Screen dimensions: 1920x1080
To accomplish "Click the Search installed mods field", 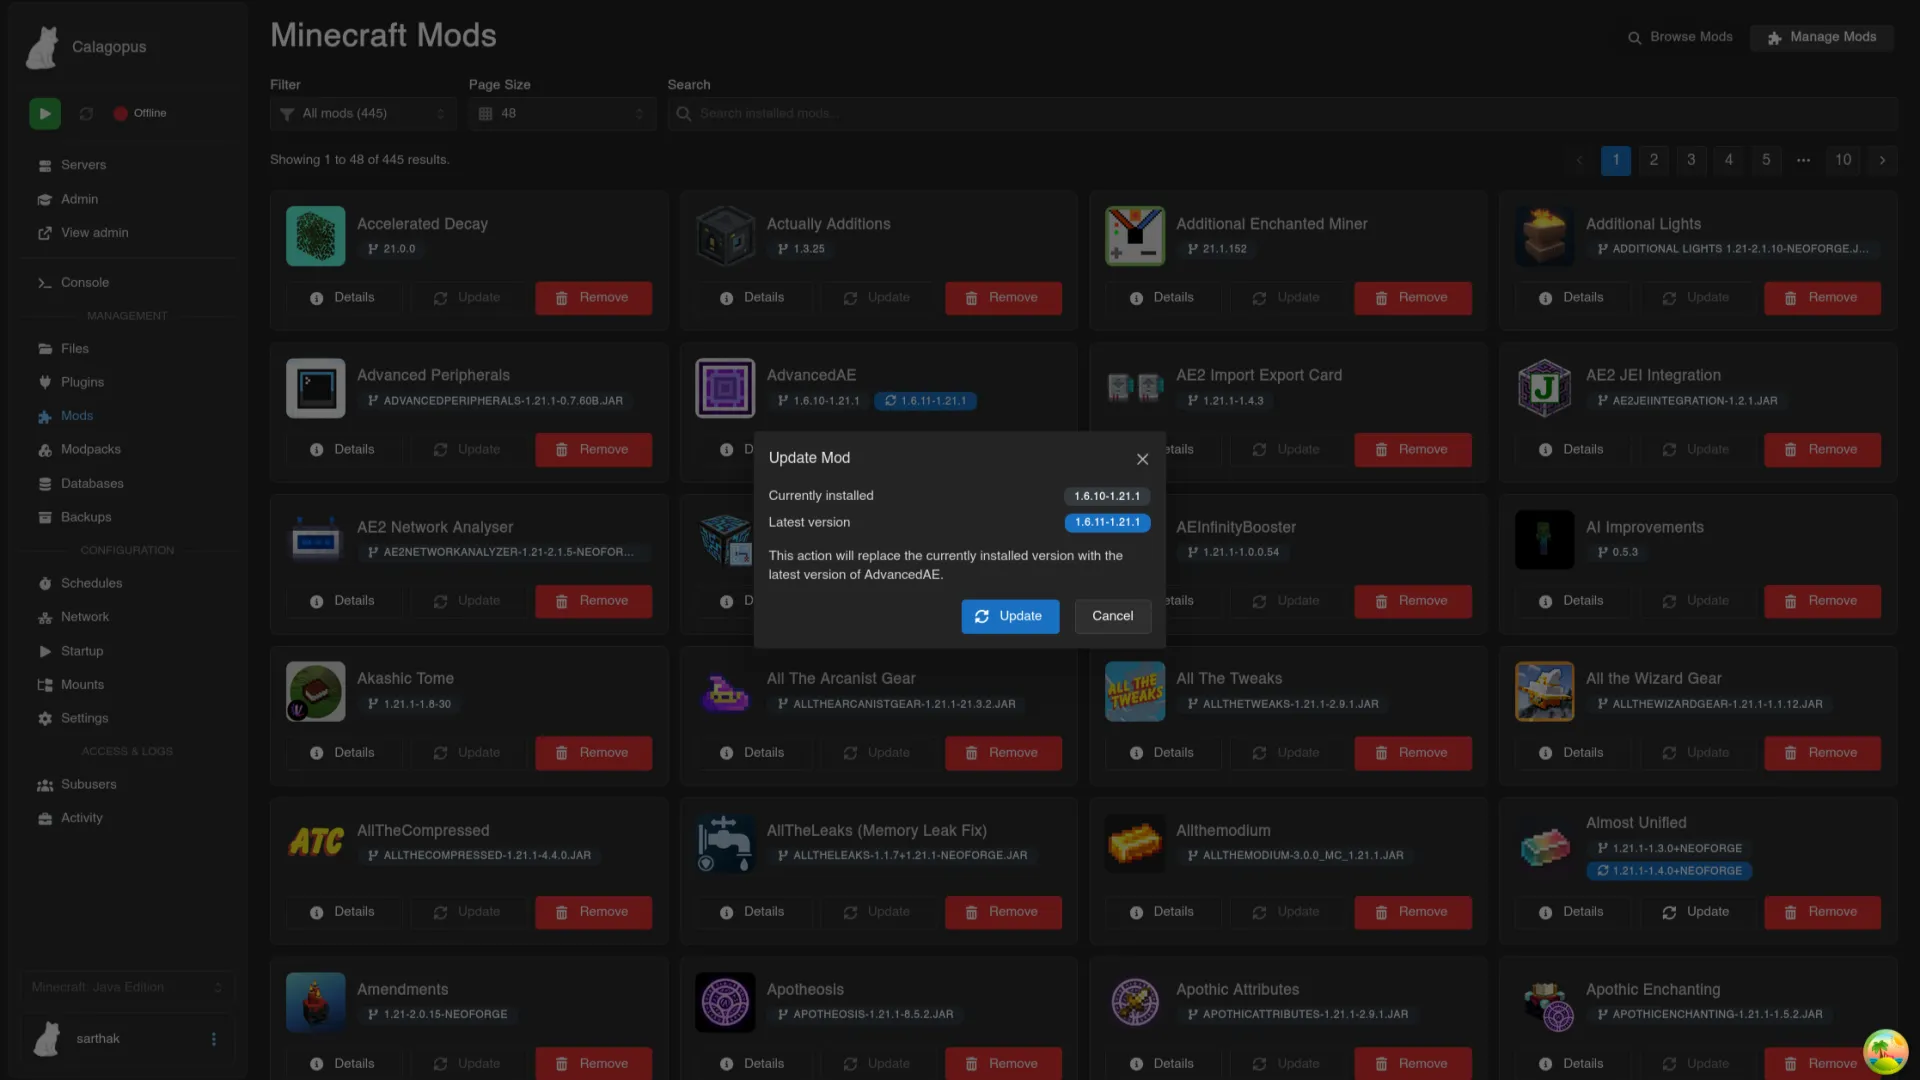I will [x=1280, y=114].
